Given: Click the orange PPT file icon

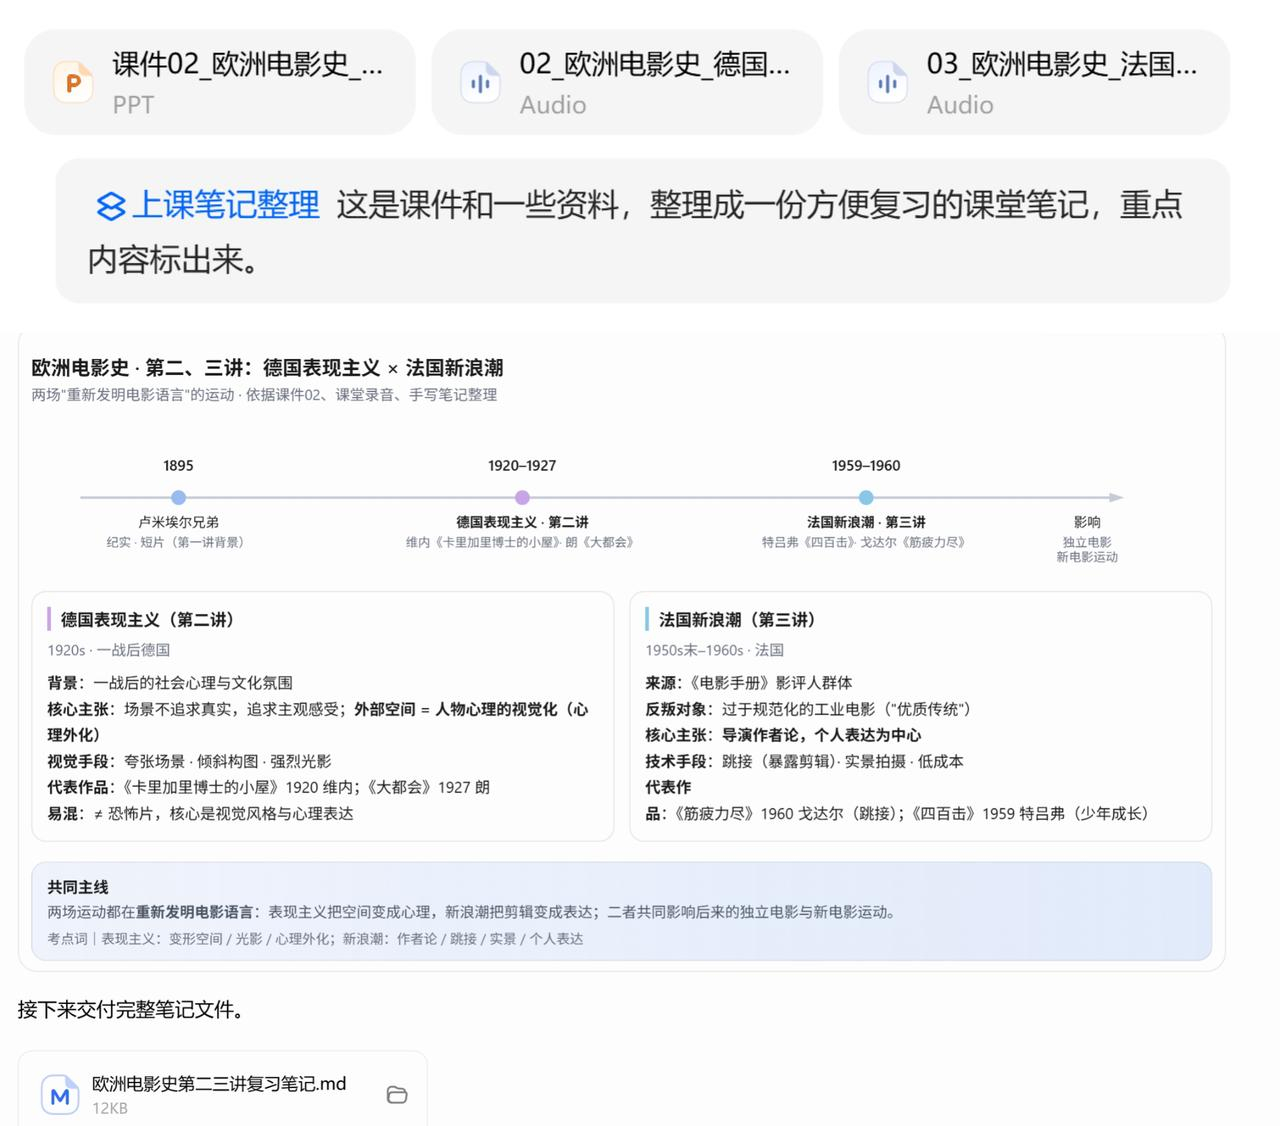Looking at the screenshot, I should tap(73, 83).
